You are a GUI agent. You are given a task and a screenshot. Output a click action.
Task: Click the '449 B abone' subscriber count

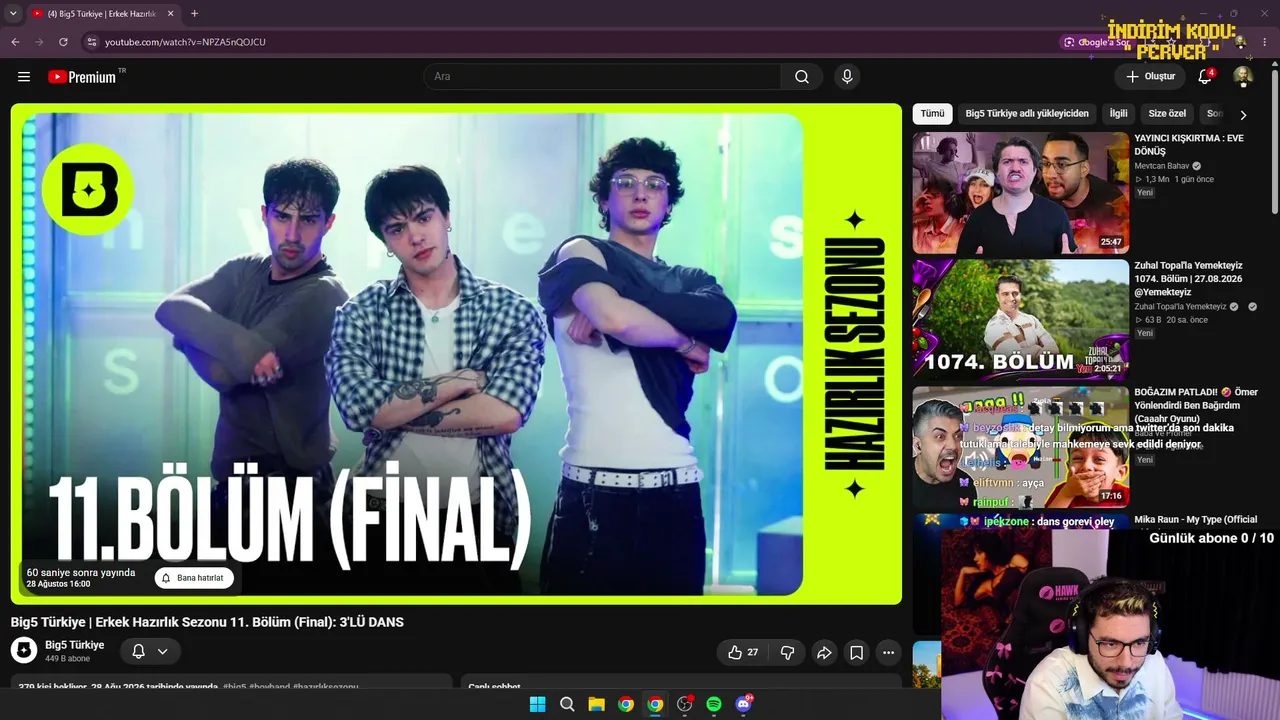67,659
